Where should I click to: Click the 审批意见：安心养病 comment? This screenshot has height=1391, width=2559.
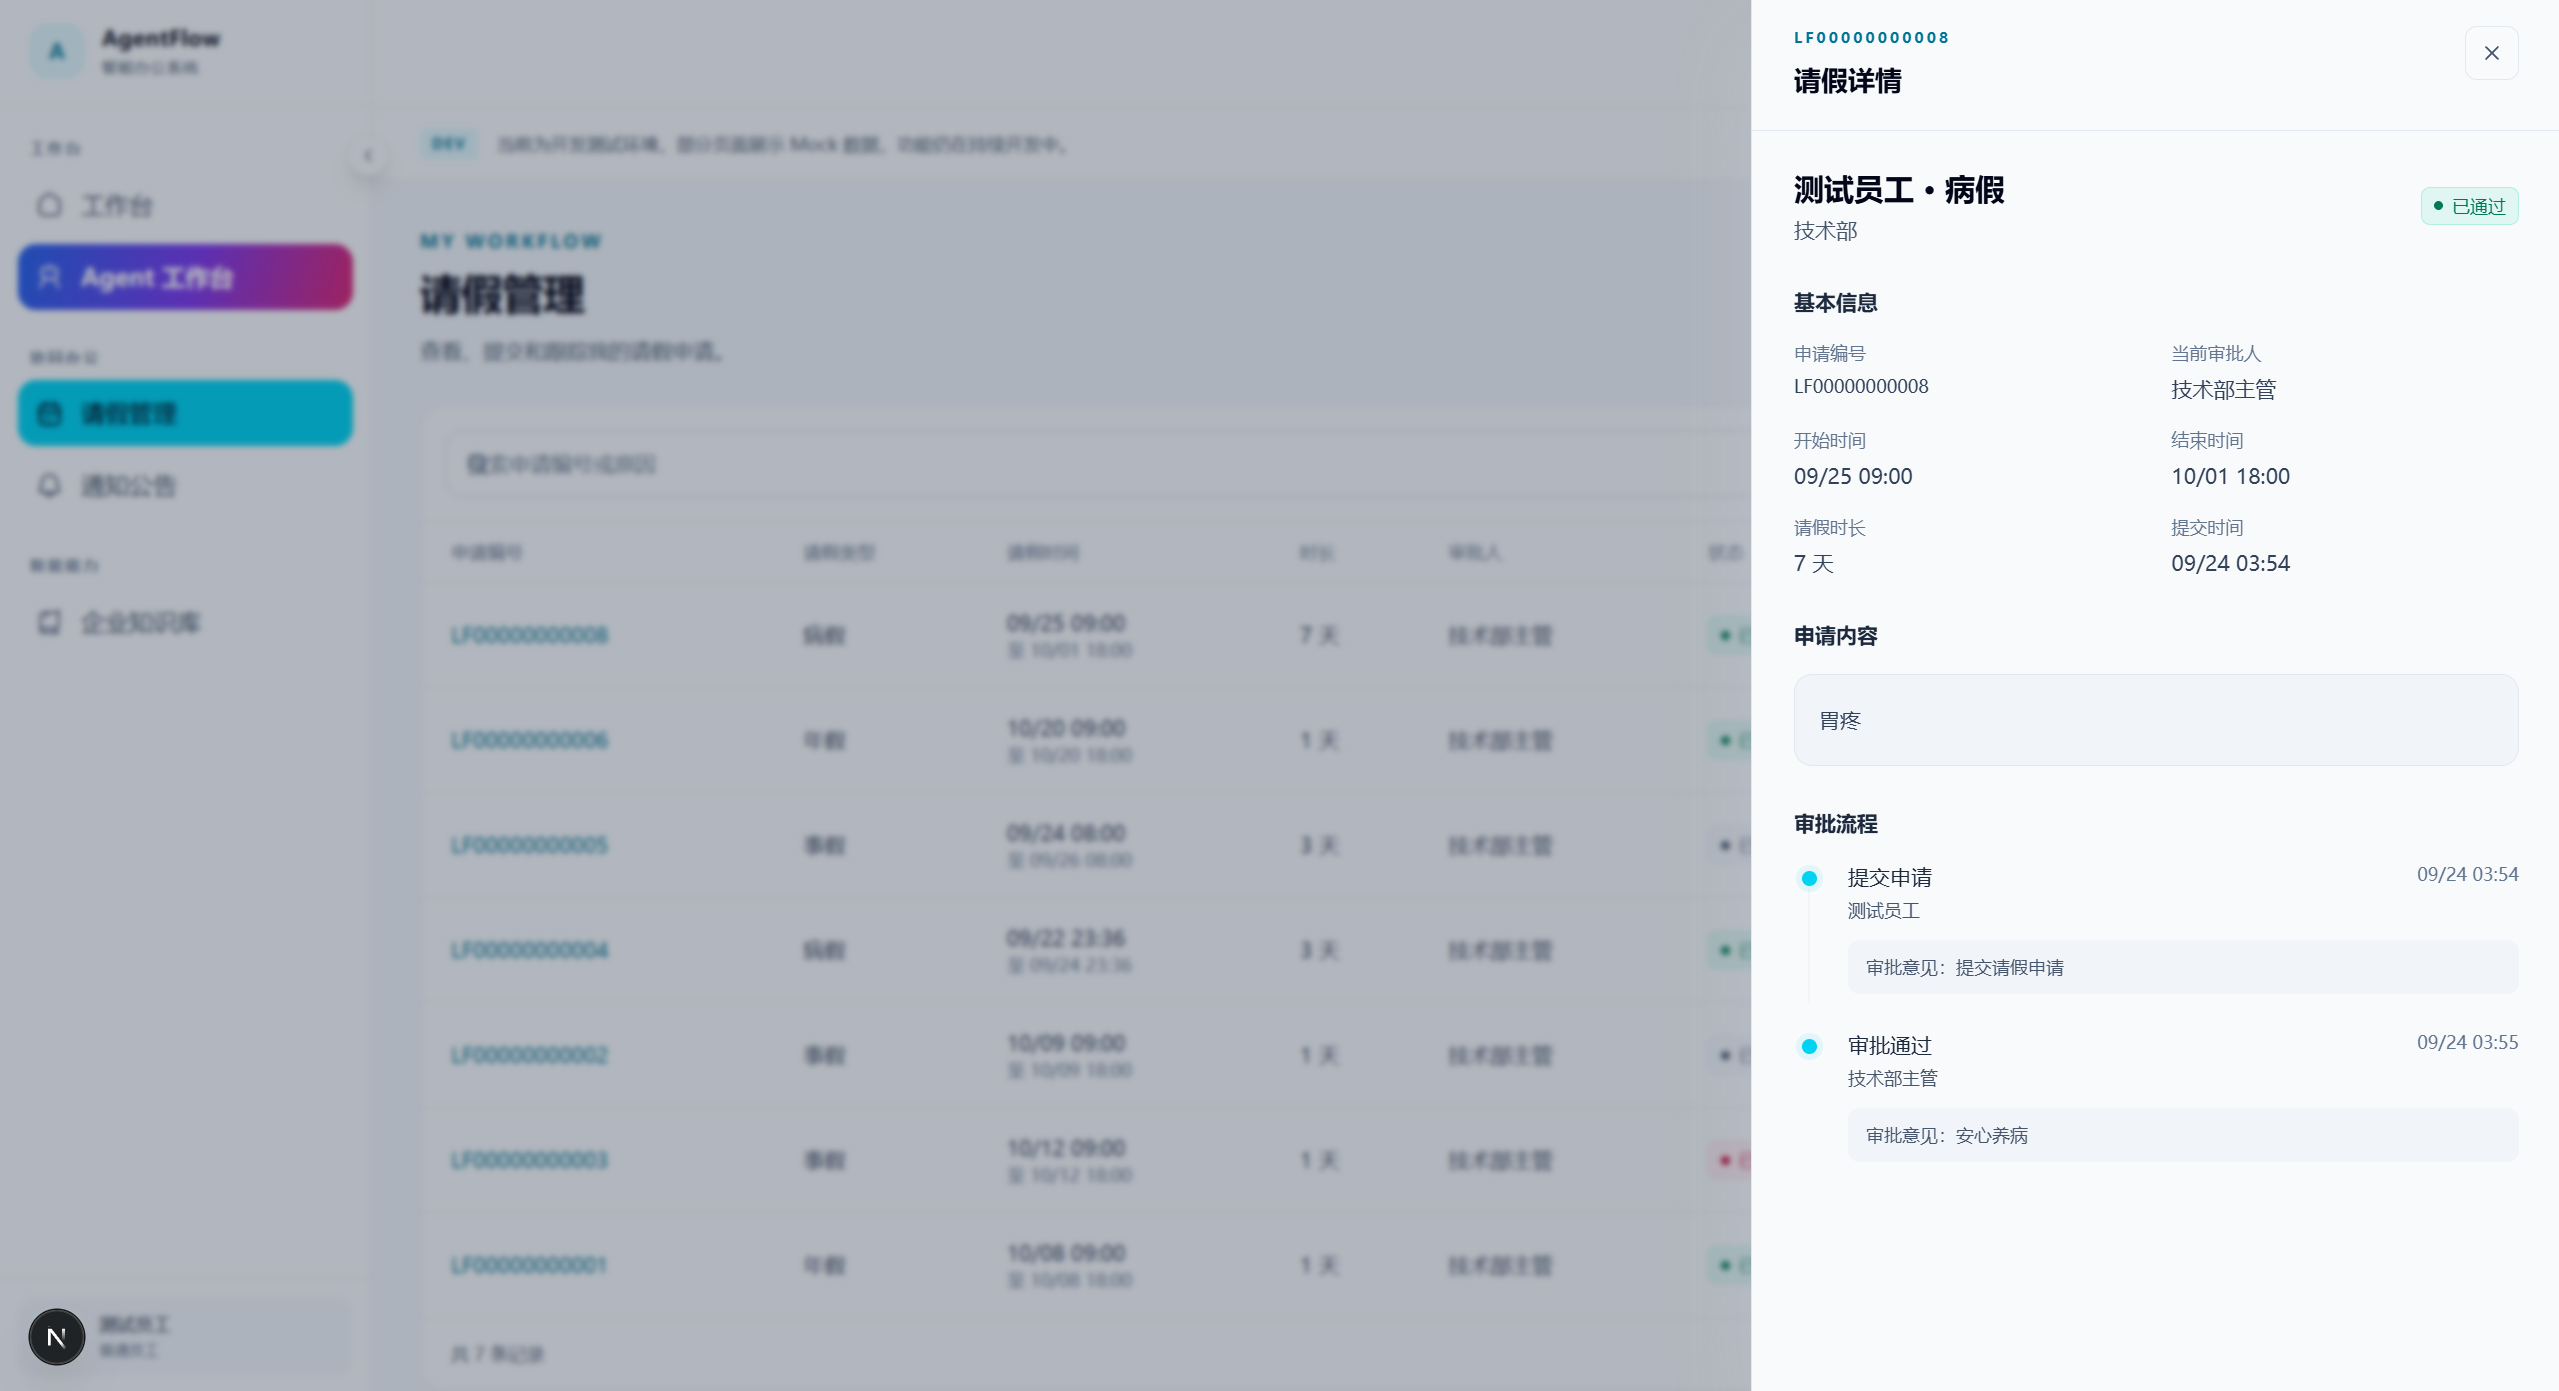tap(2182, 1135)
